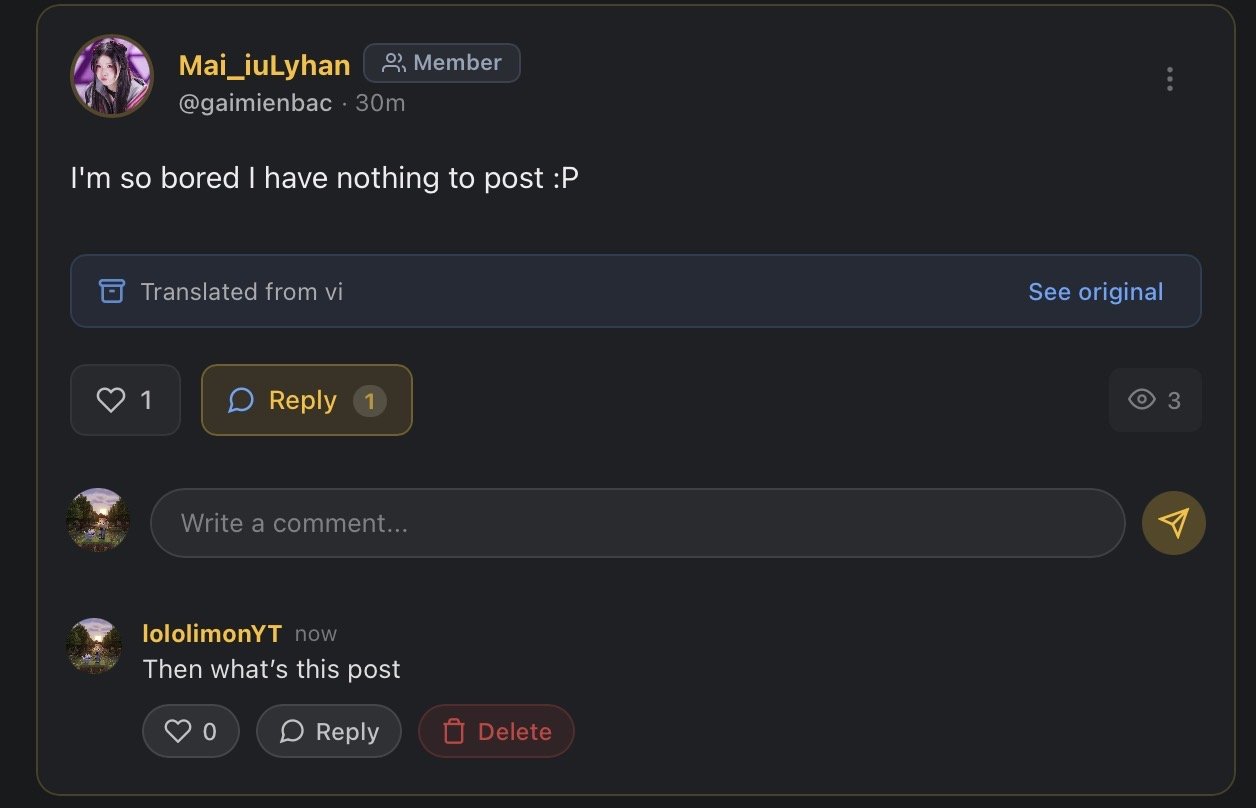The image size is (1256, 808).
Task: Click See original to show Vietnamese text
Action: (1095, 291)
